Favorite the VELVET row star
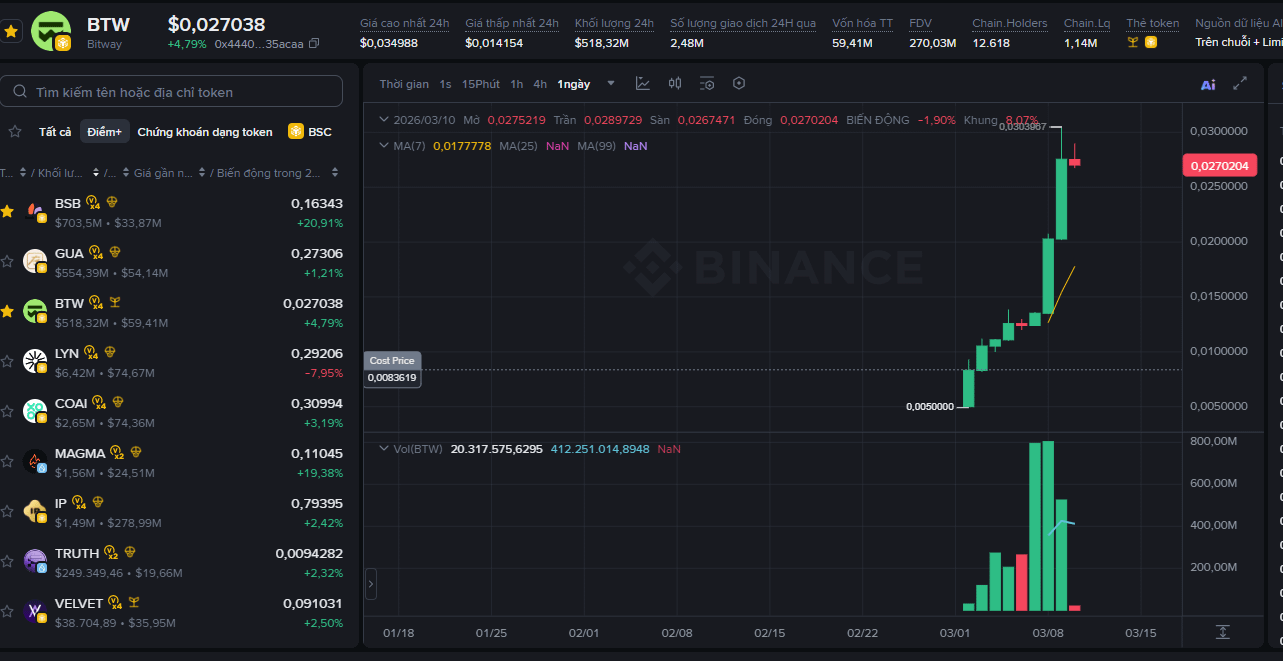The image size is (1283, 661). (x=8, y=611)
